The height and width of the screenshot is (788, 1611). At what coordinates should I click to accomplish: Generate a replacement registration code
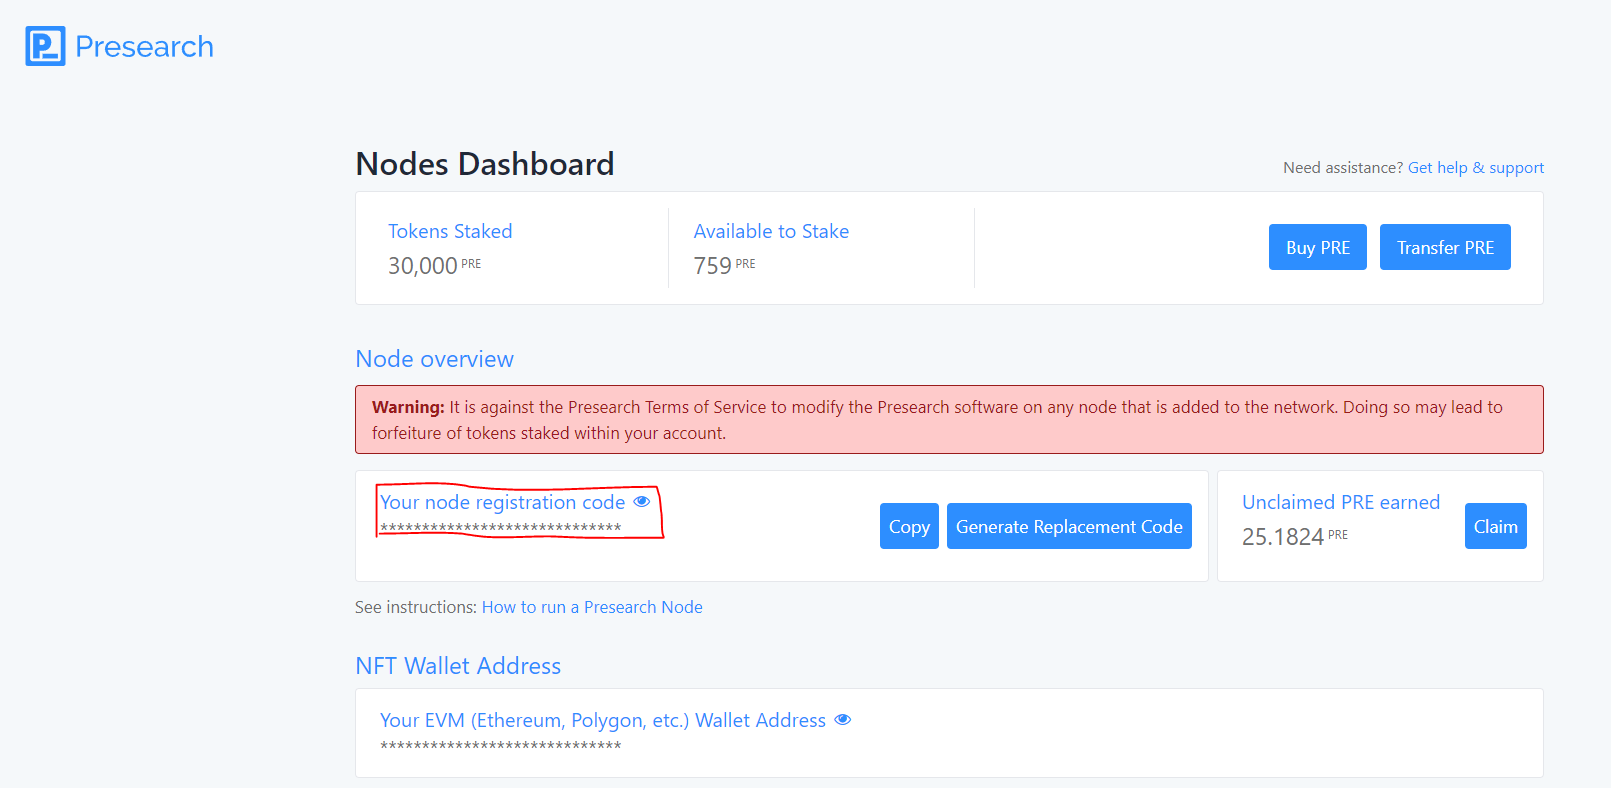tap(1068, 526)
